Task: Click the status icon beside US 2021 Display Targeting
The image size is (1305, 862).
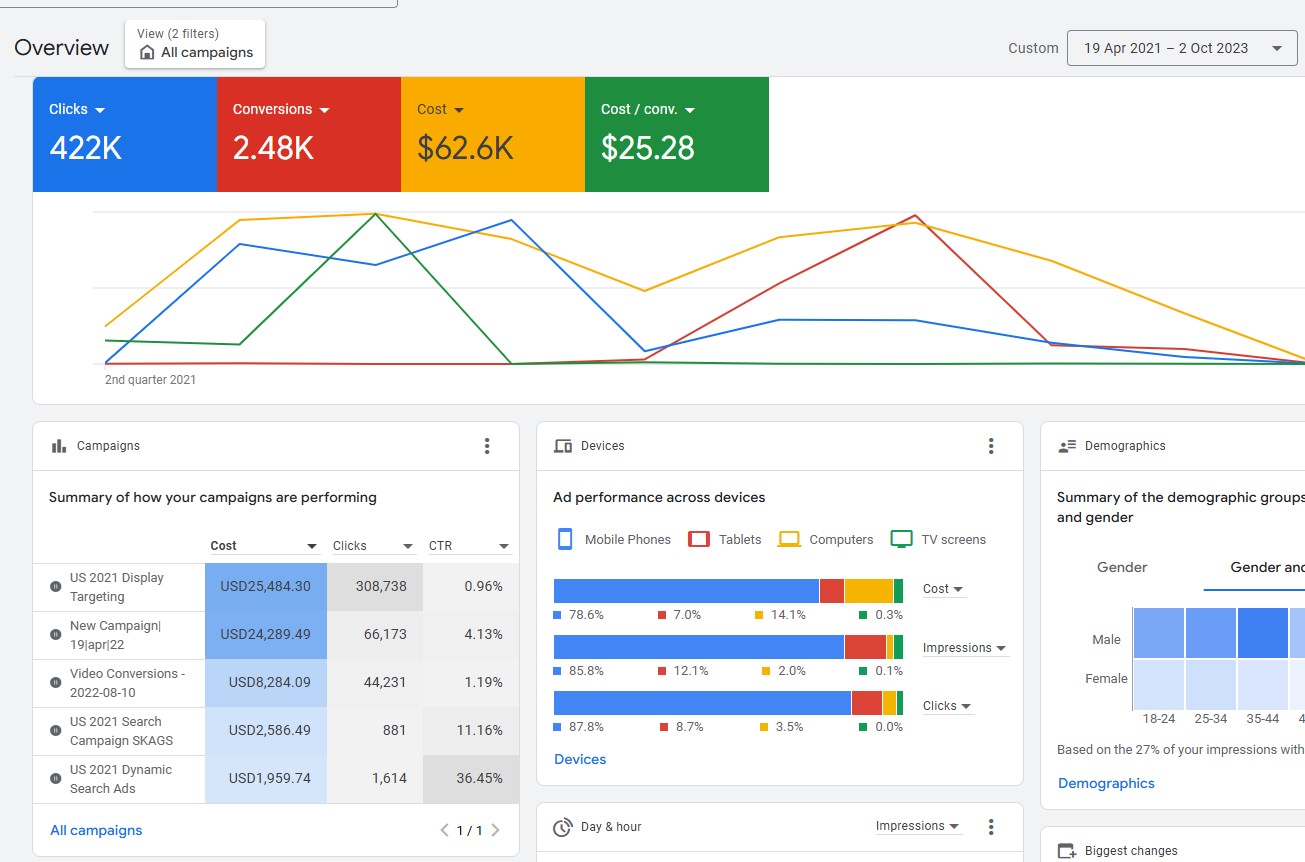Action: pyautogui.click(x=55, y=587)
